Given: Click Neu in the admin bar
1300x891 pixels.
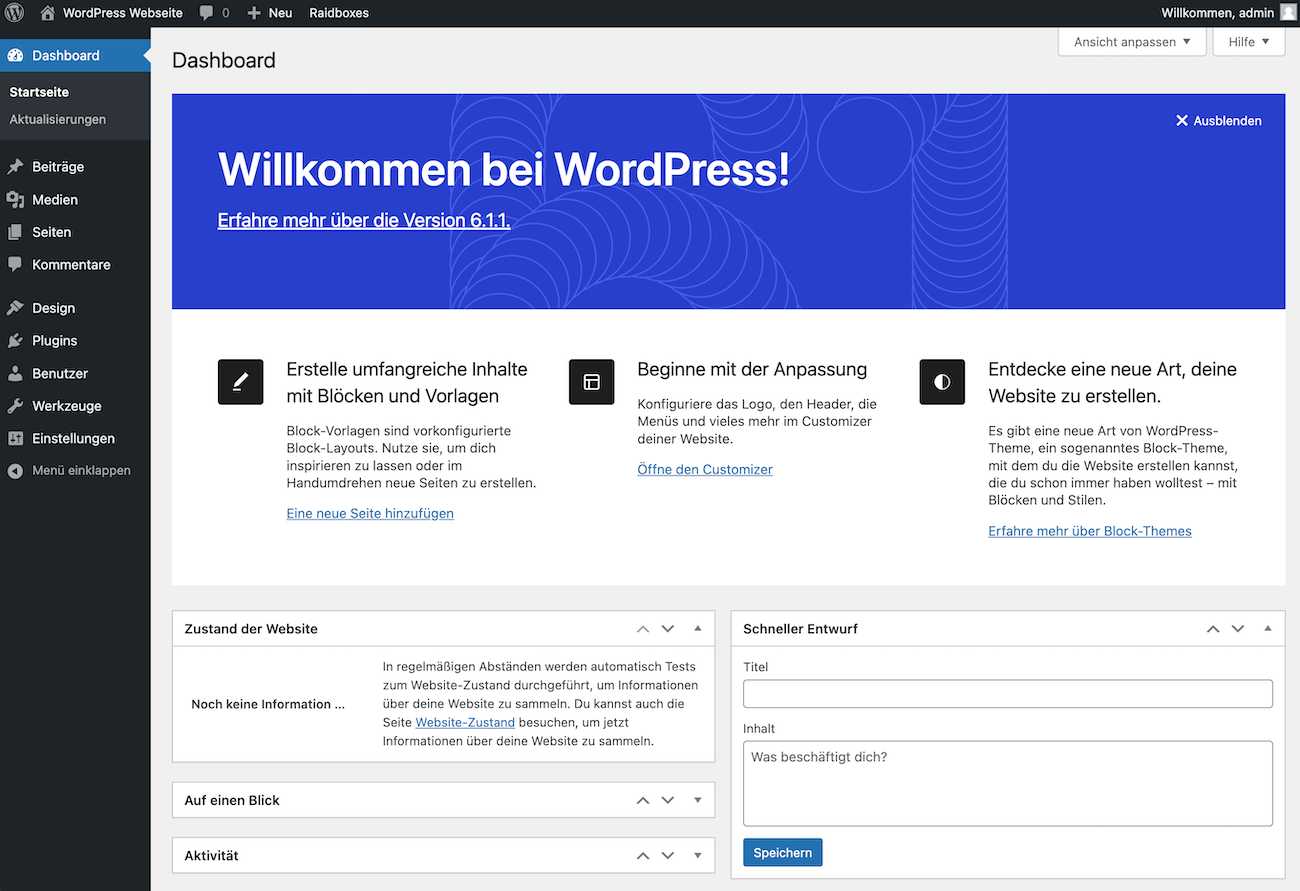Looking at the screenshot, I should coord(280,13).
